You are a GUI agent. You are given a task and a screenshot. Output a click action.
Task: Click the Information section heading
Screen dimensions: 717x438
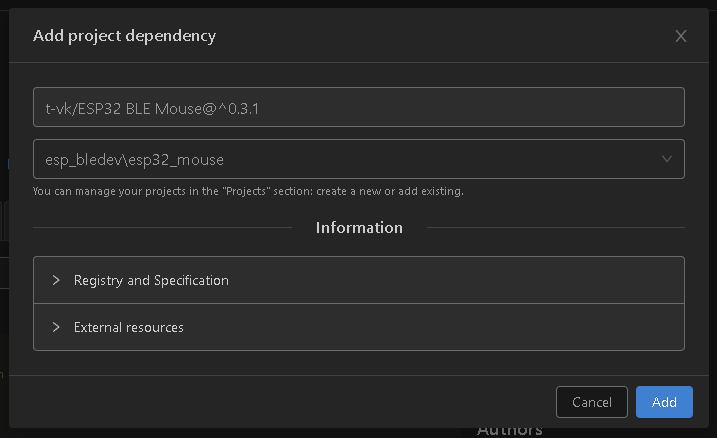359,228
